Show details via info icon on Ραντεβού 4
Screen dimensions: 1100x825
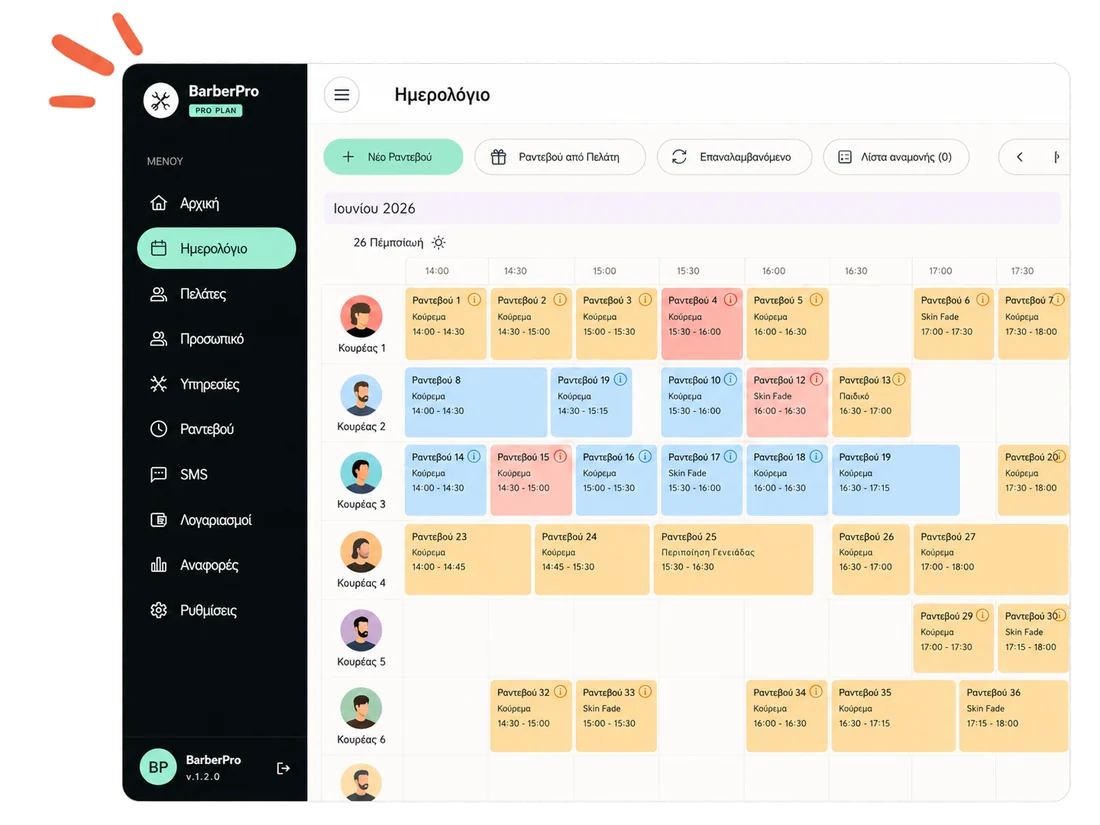pos(730,300)
